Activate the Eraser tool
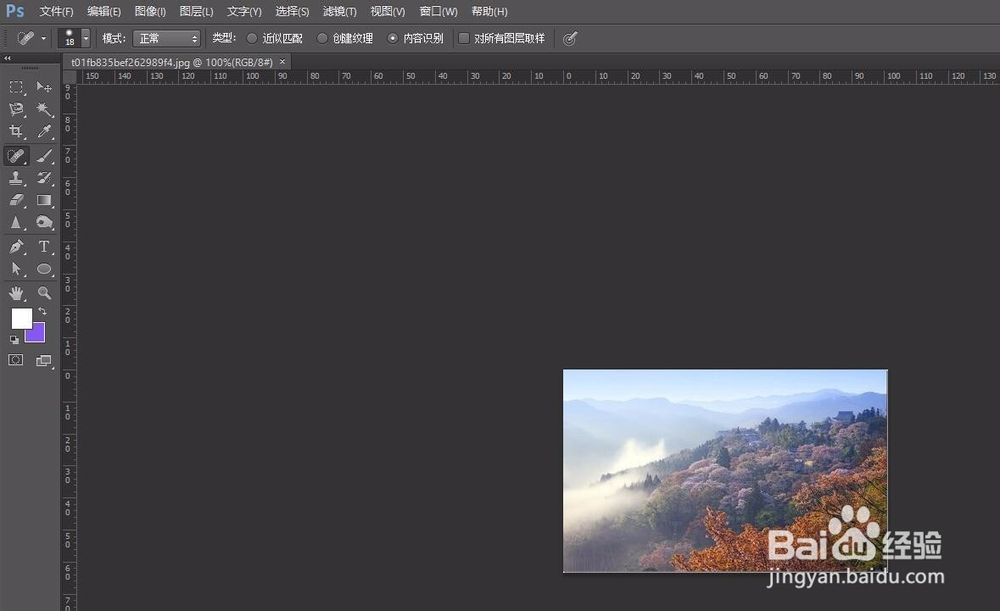1000x611 pixels. tap(16, 200)
